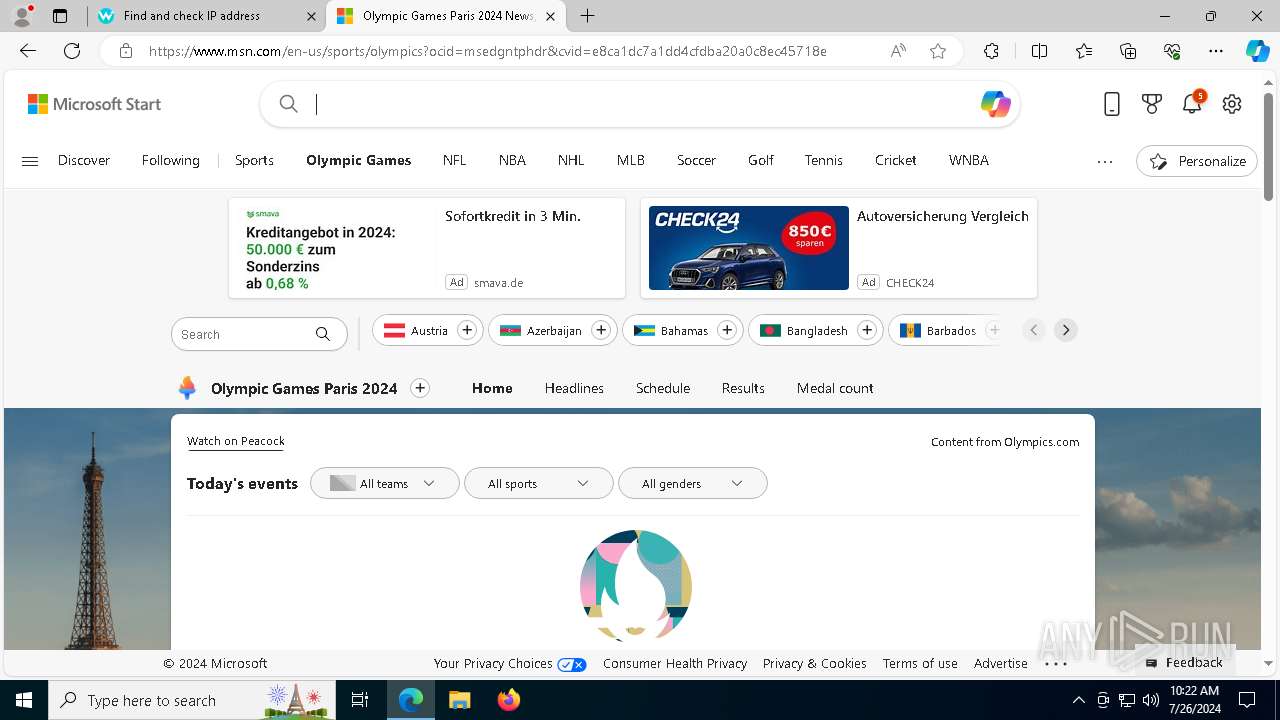This screenshot has height=720, width=1280.
Task: Open Browser essentials heart icon
Action: point(1172,51)
